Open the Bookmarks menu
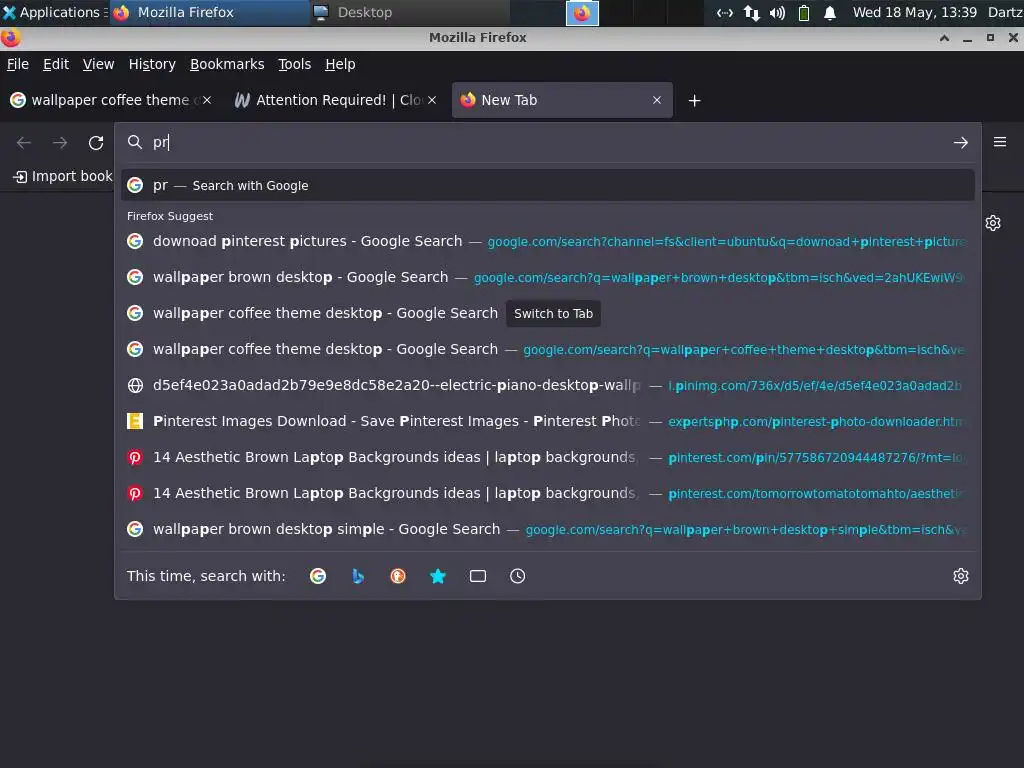Screen dimensions: 1024x768 227,64
